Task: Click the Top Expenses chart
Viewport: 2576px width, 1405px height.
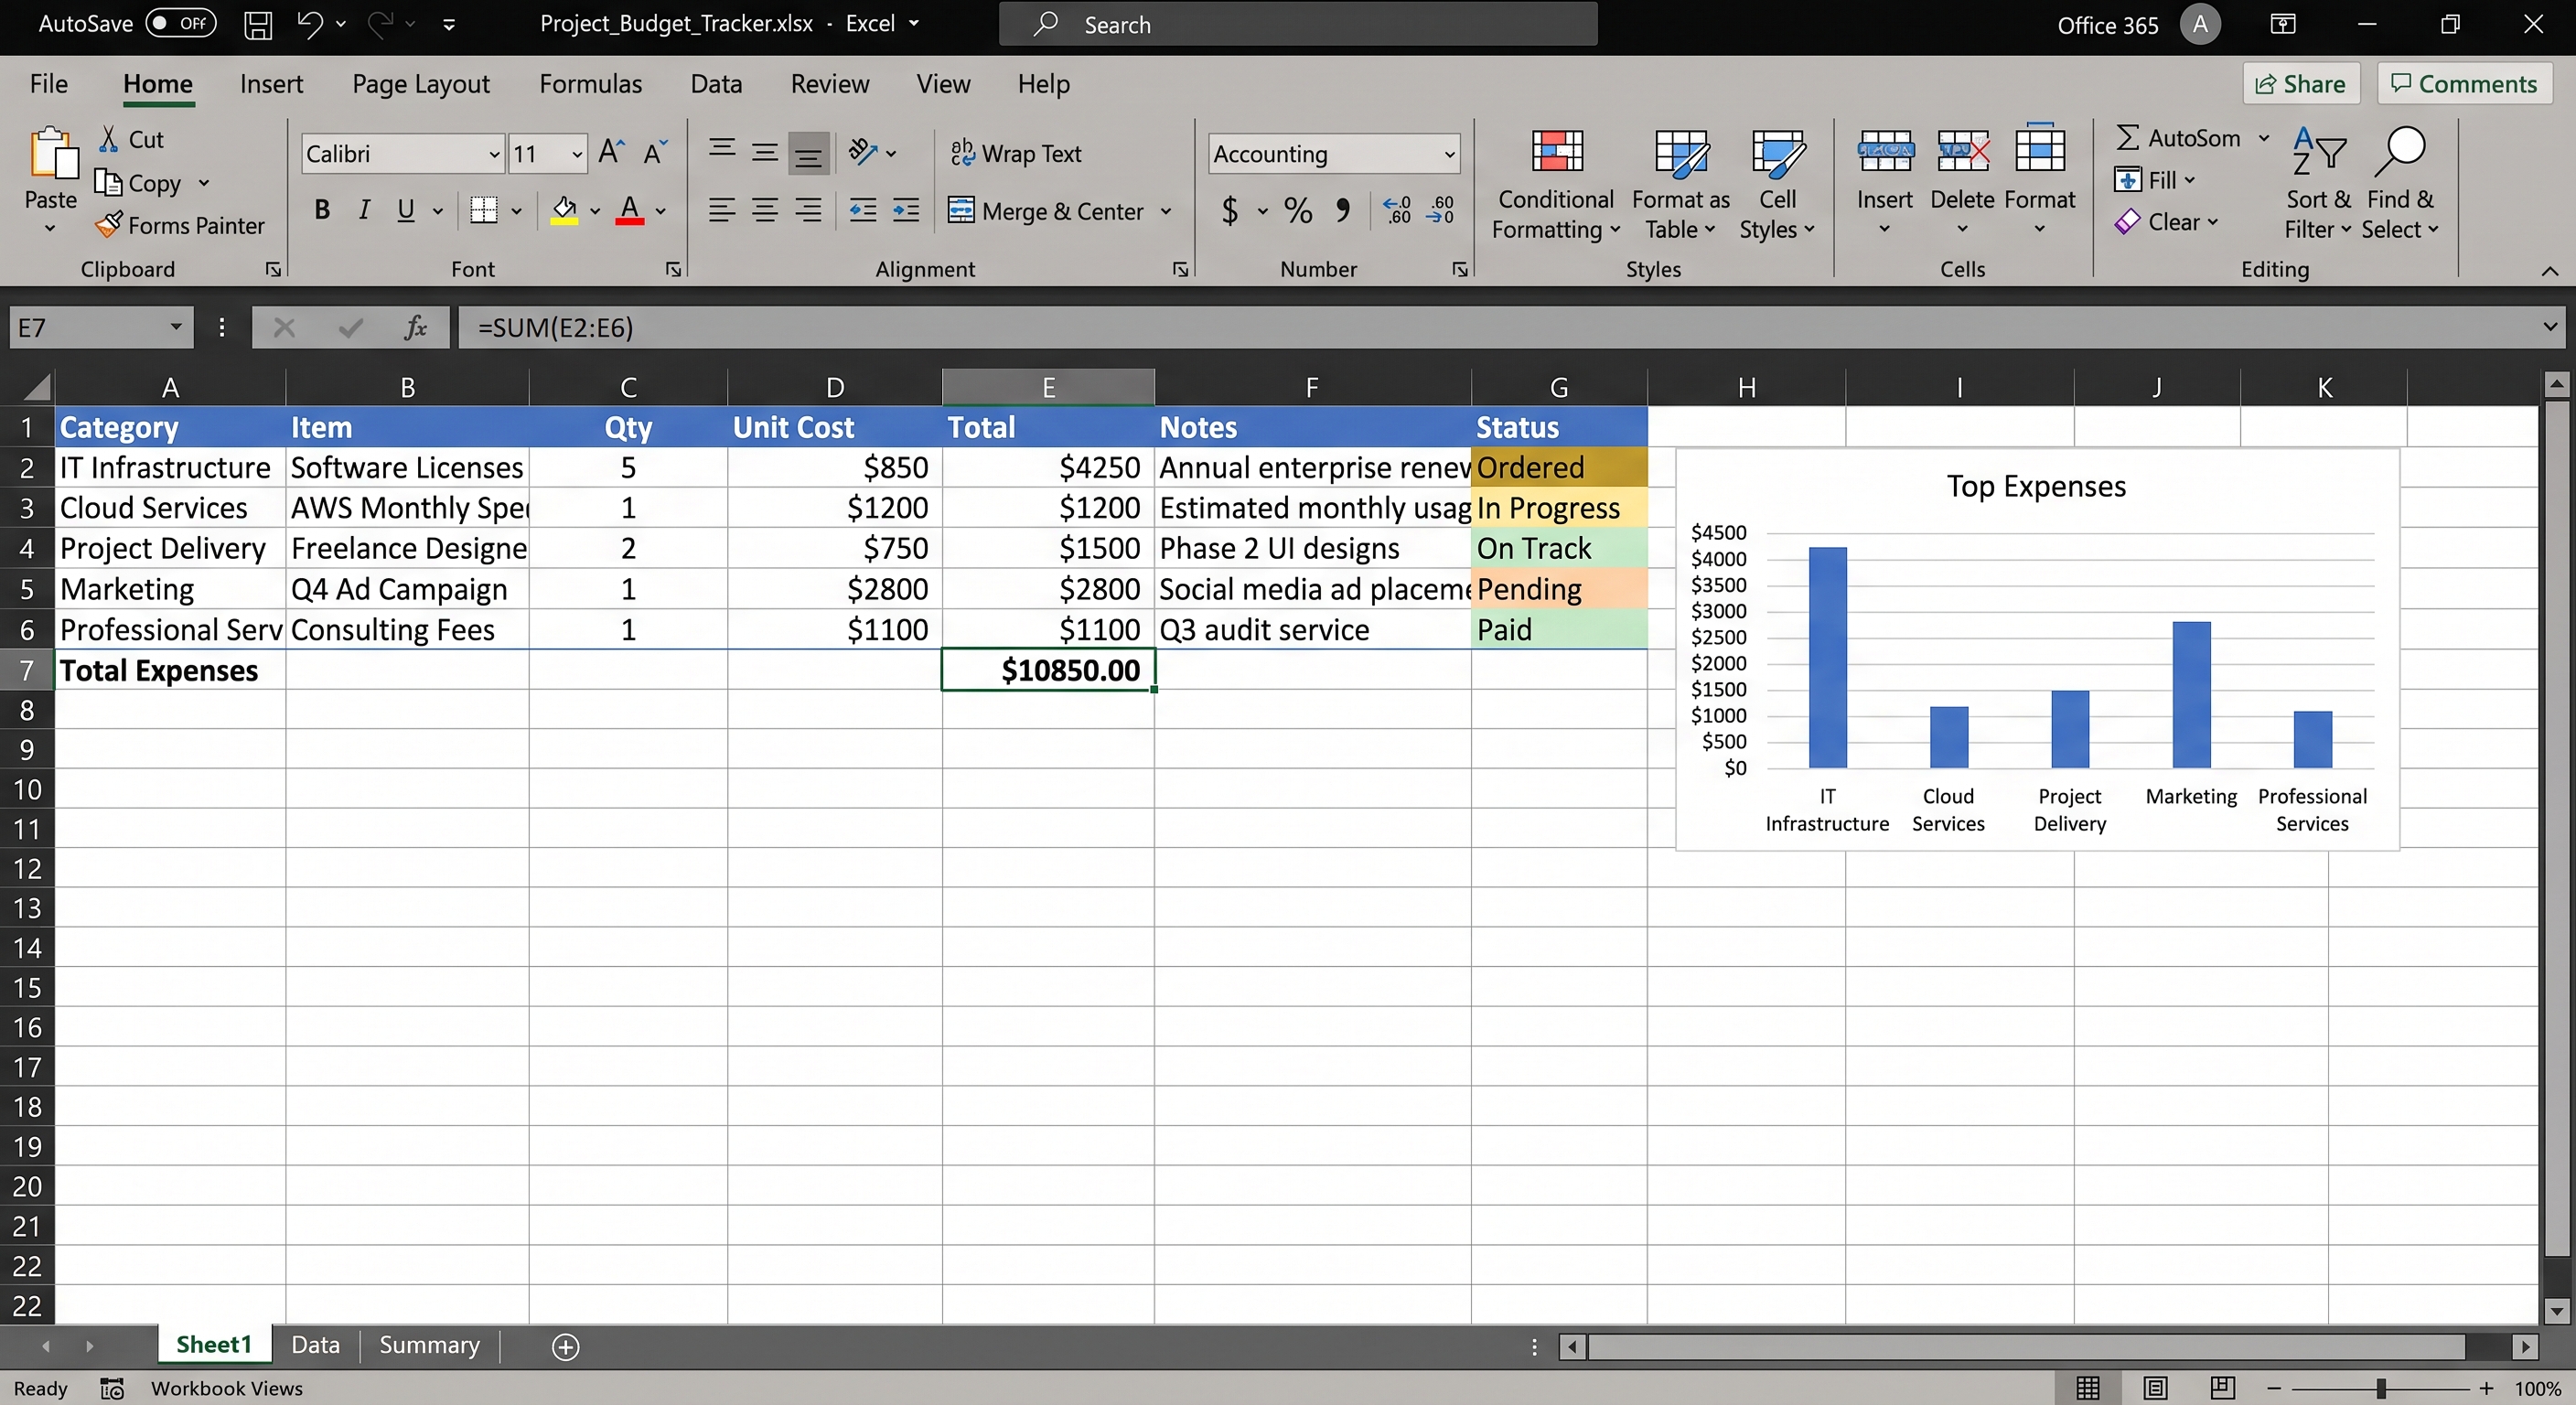Action: [x=2037, y=650]
